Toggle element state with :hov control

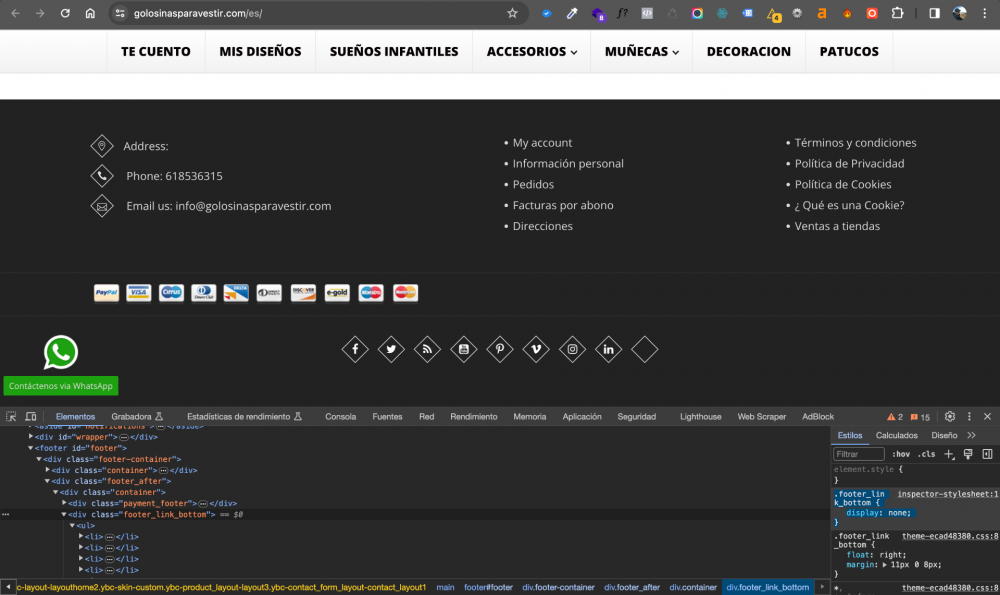coord(901,453)
